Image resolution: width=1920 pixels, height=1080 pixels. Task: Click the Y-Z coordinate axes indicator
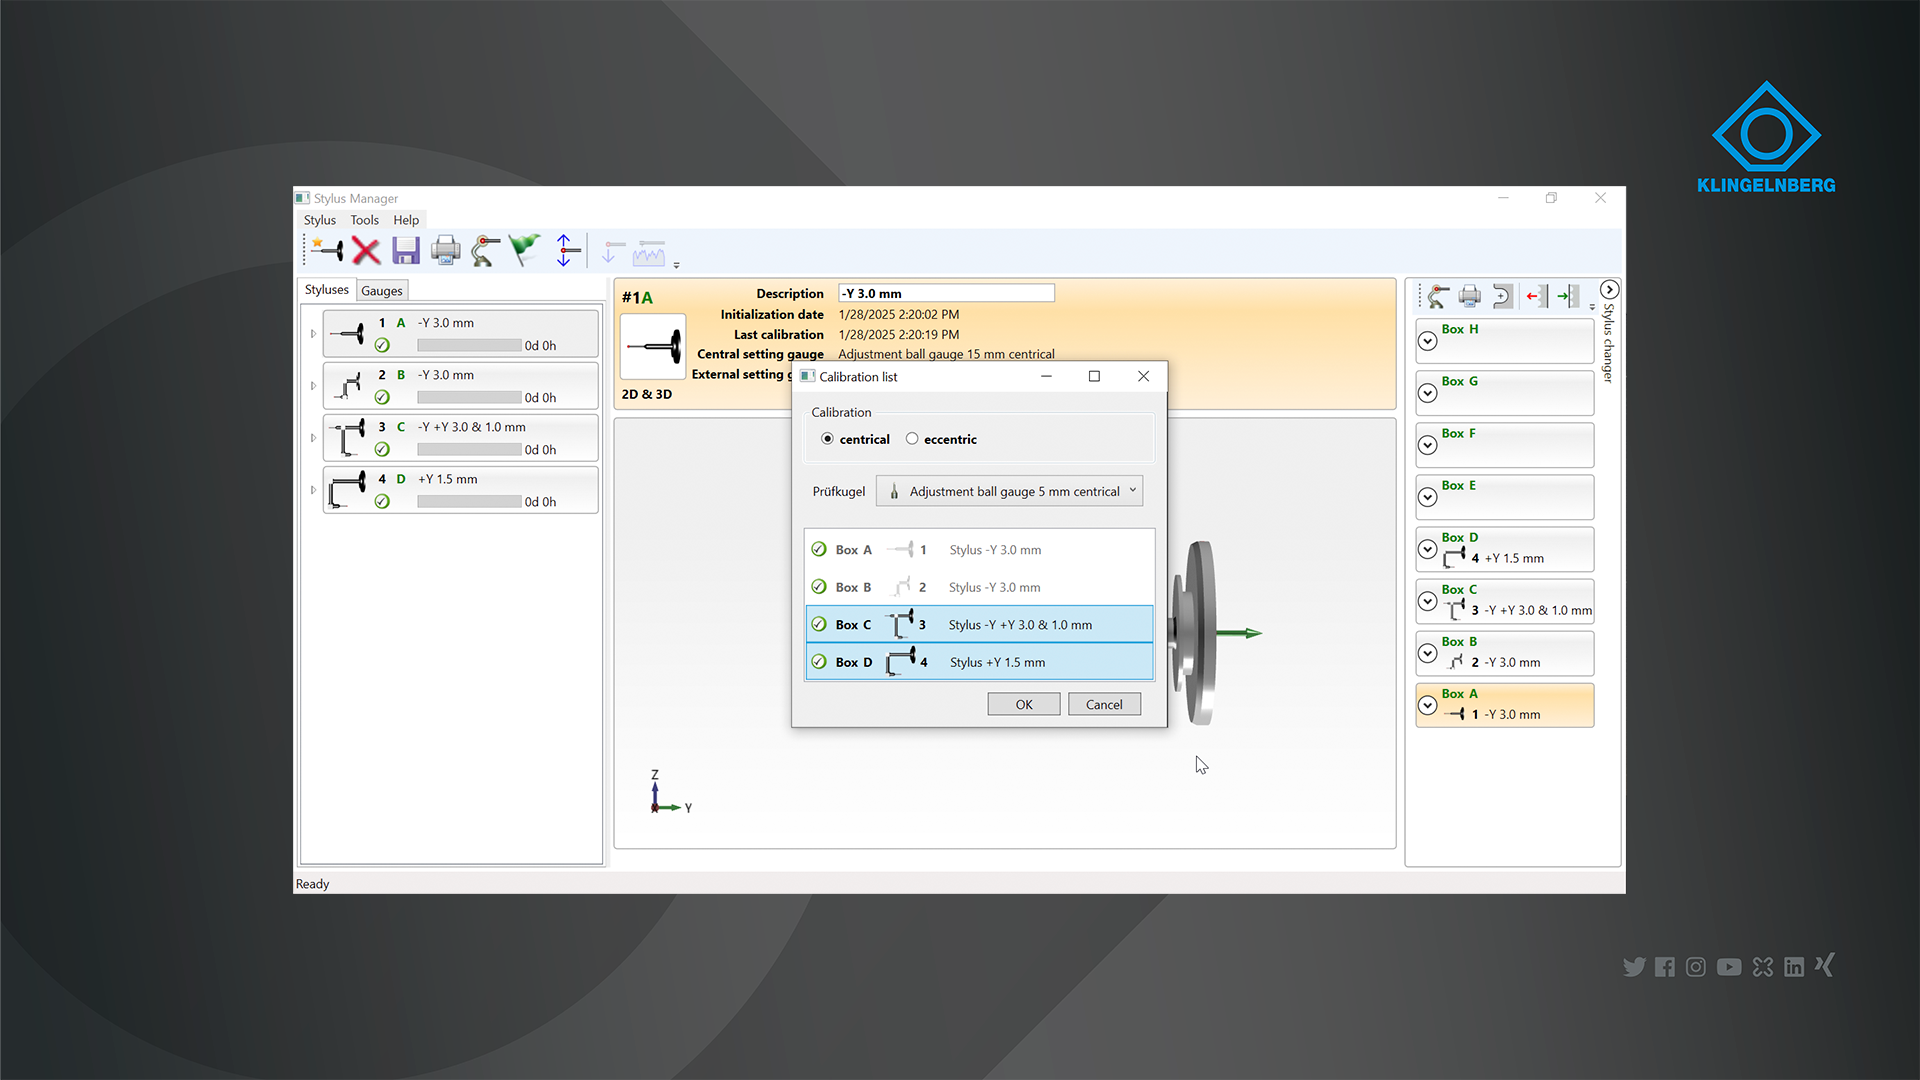(670, 792)
